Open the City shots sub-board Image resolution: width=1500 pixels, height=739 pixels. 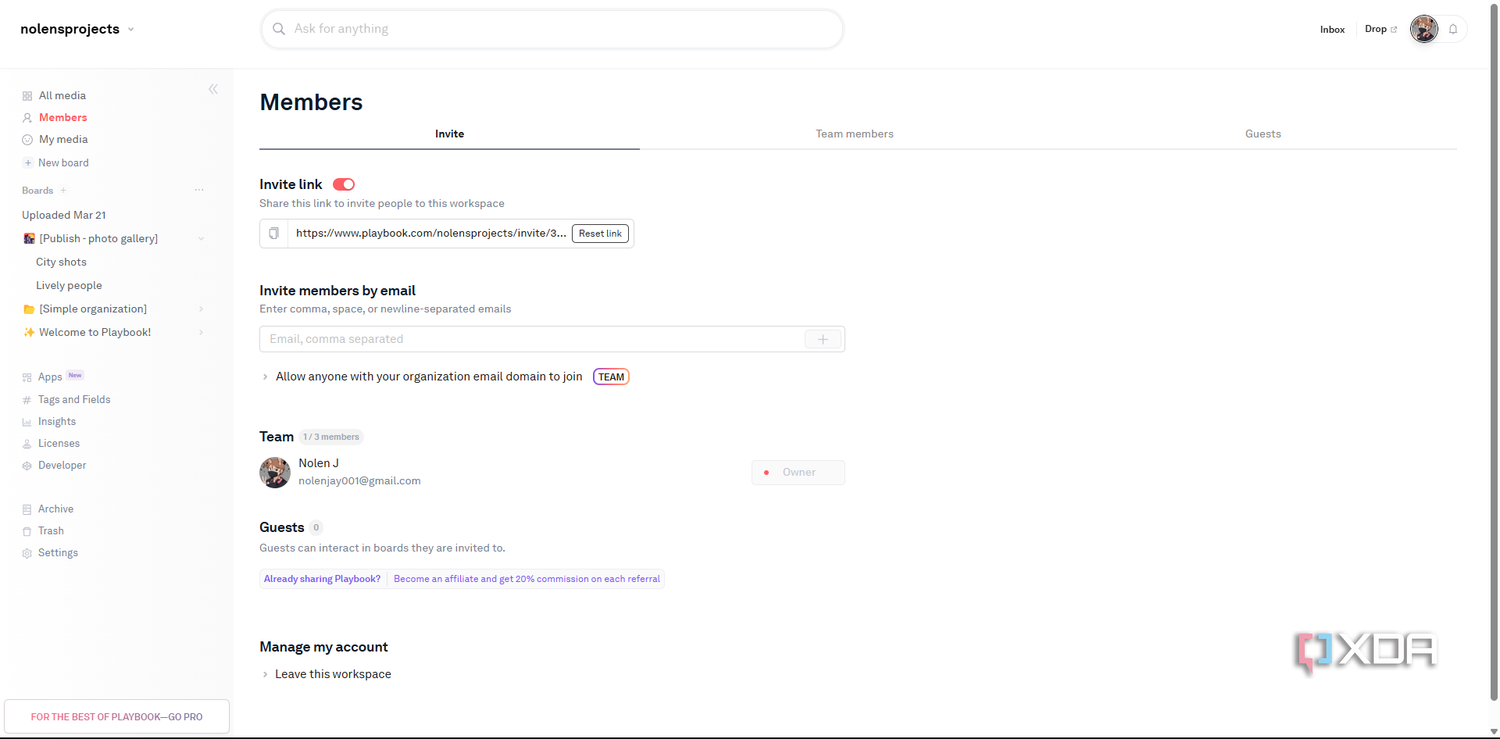61,262
